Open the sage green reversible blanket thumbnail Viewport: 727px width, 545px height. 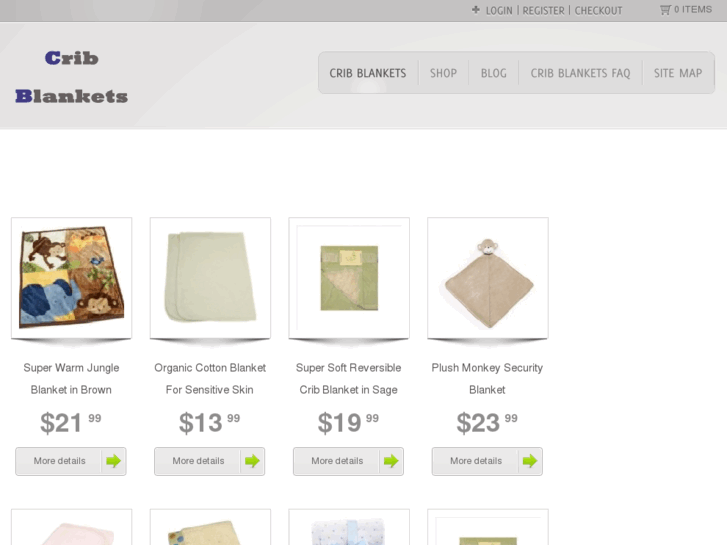pyautogui.click(x=349, y=277)
